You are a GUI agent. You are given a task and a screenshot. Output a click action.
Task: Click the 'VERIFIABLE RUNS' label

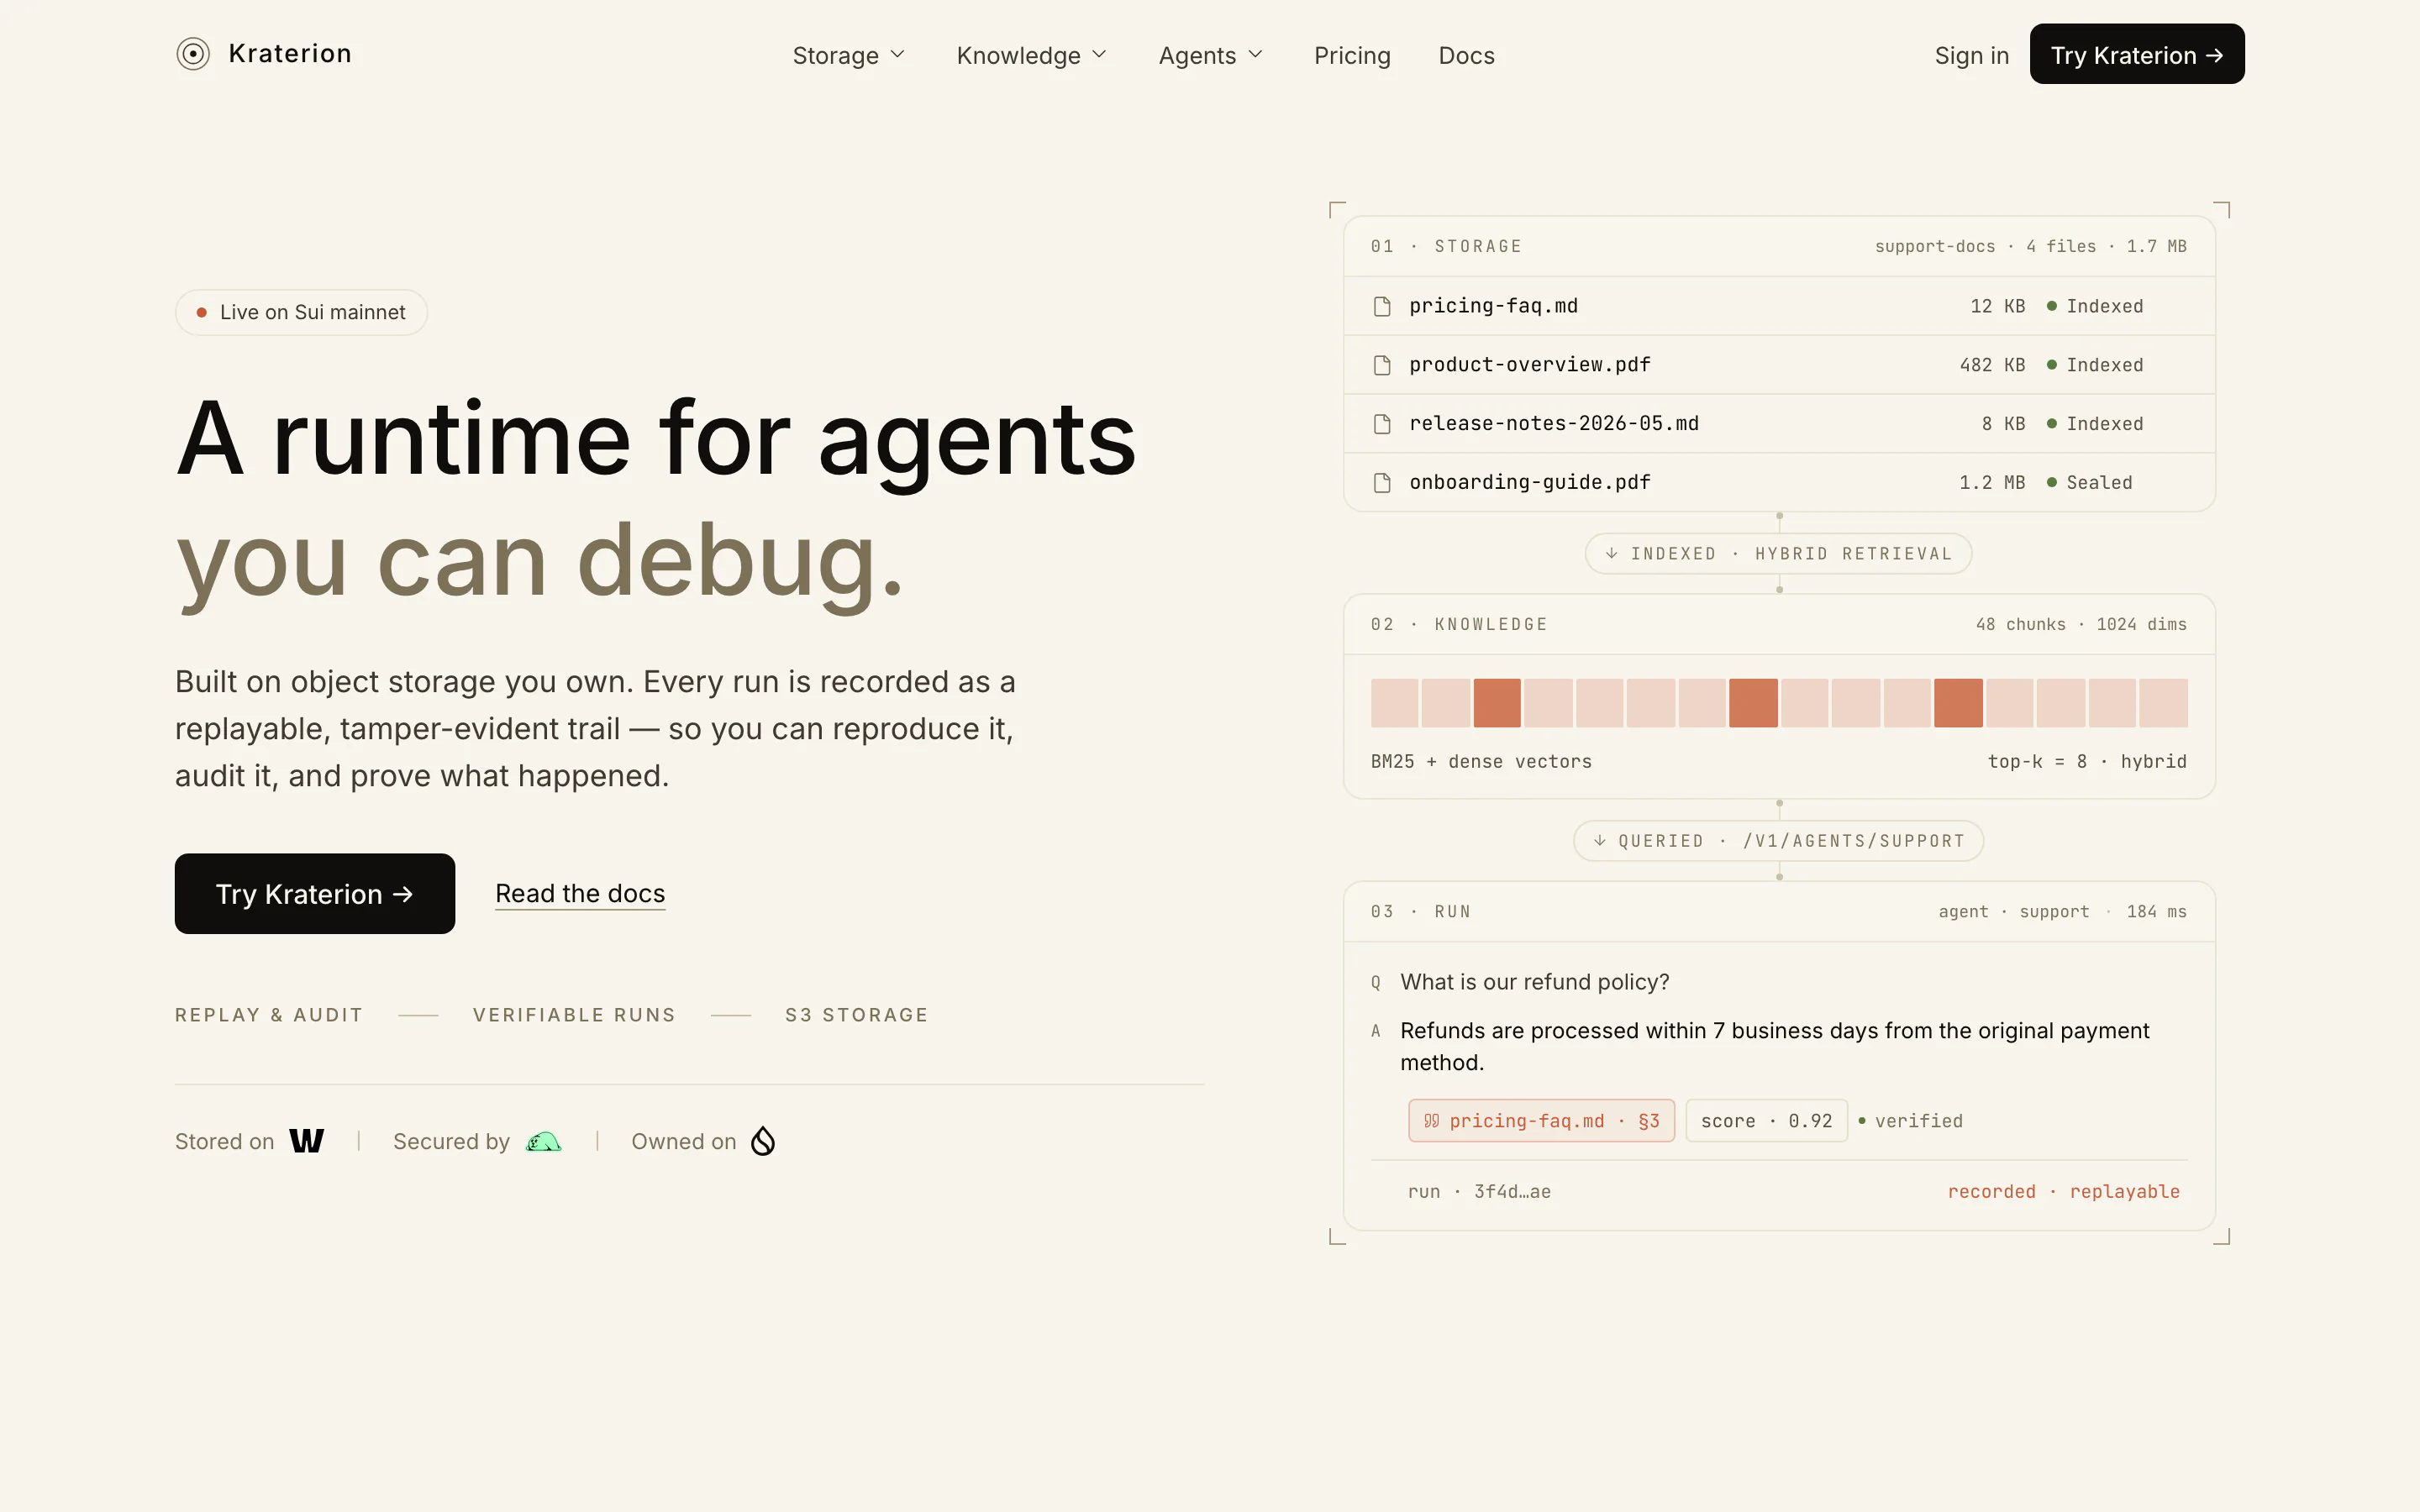pos(574,1015)
